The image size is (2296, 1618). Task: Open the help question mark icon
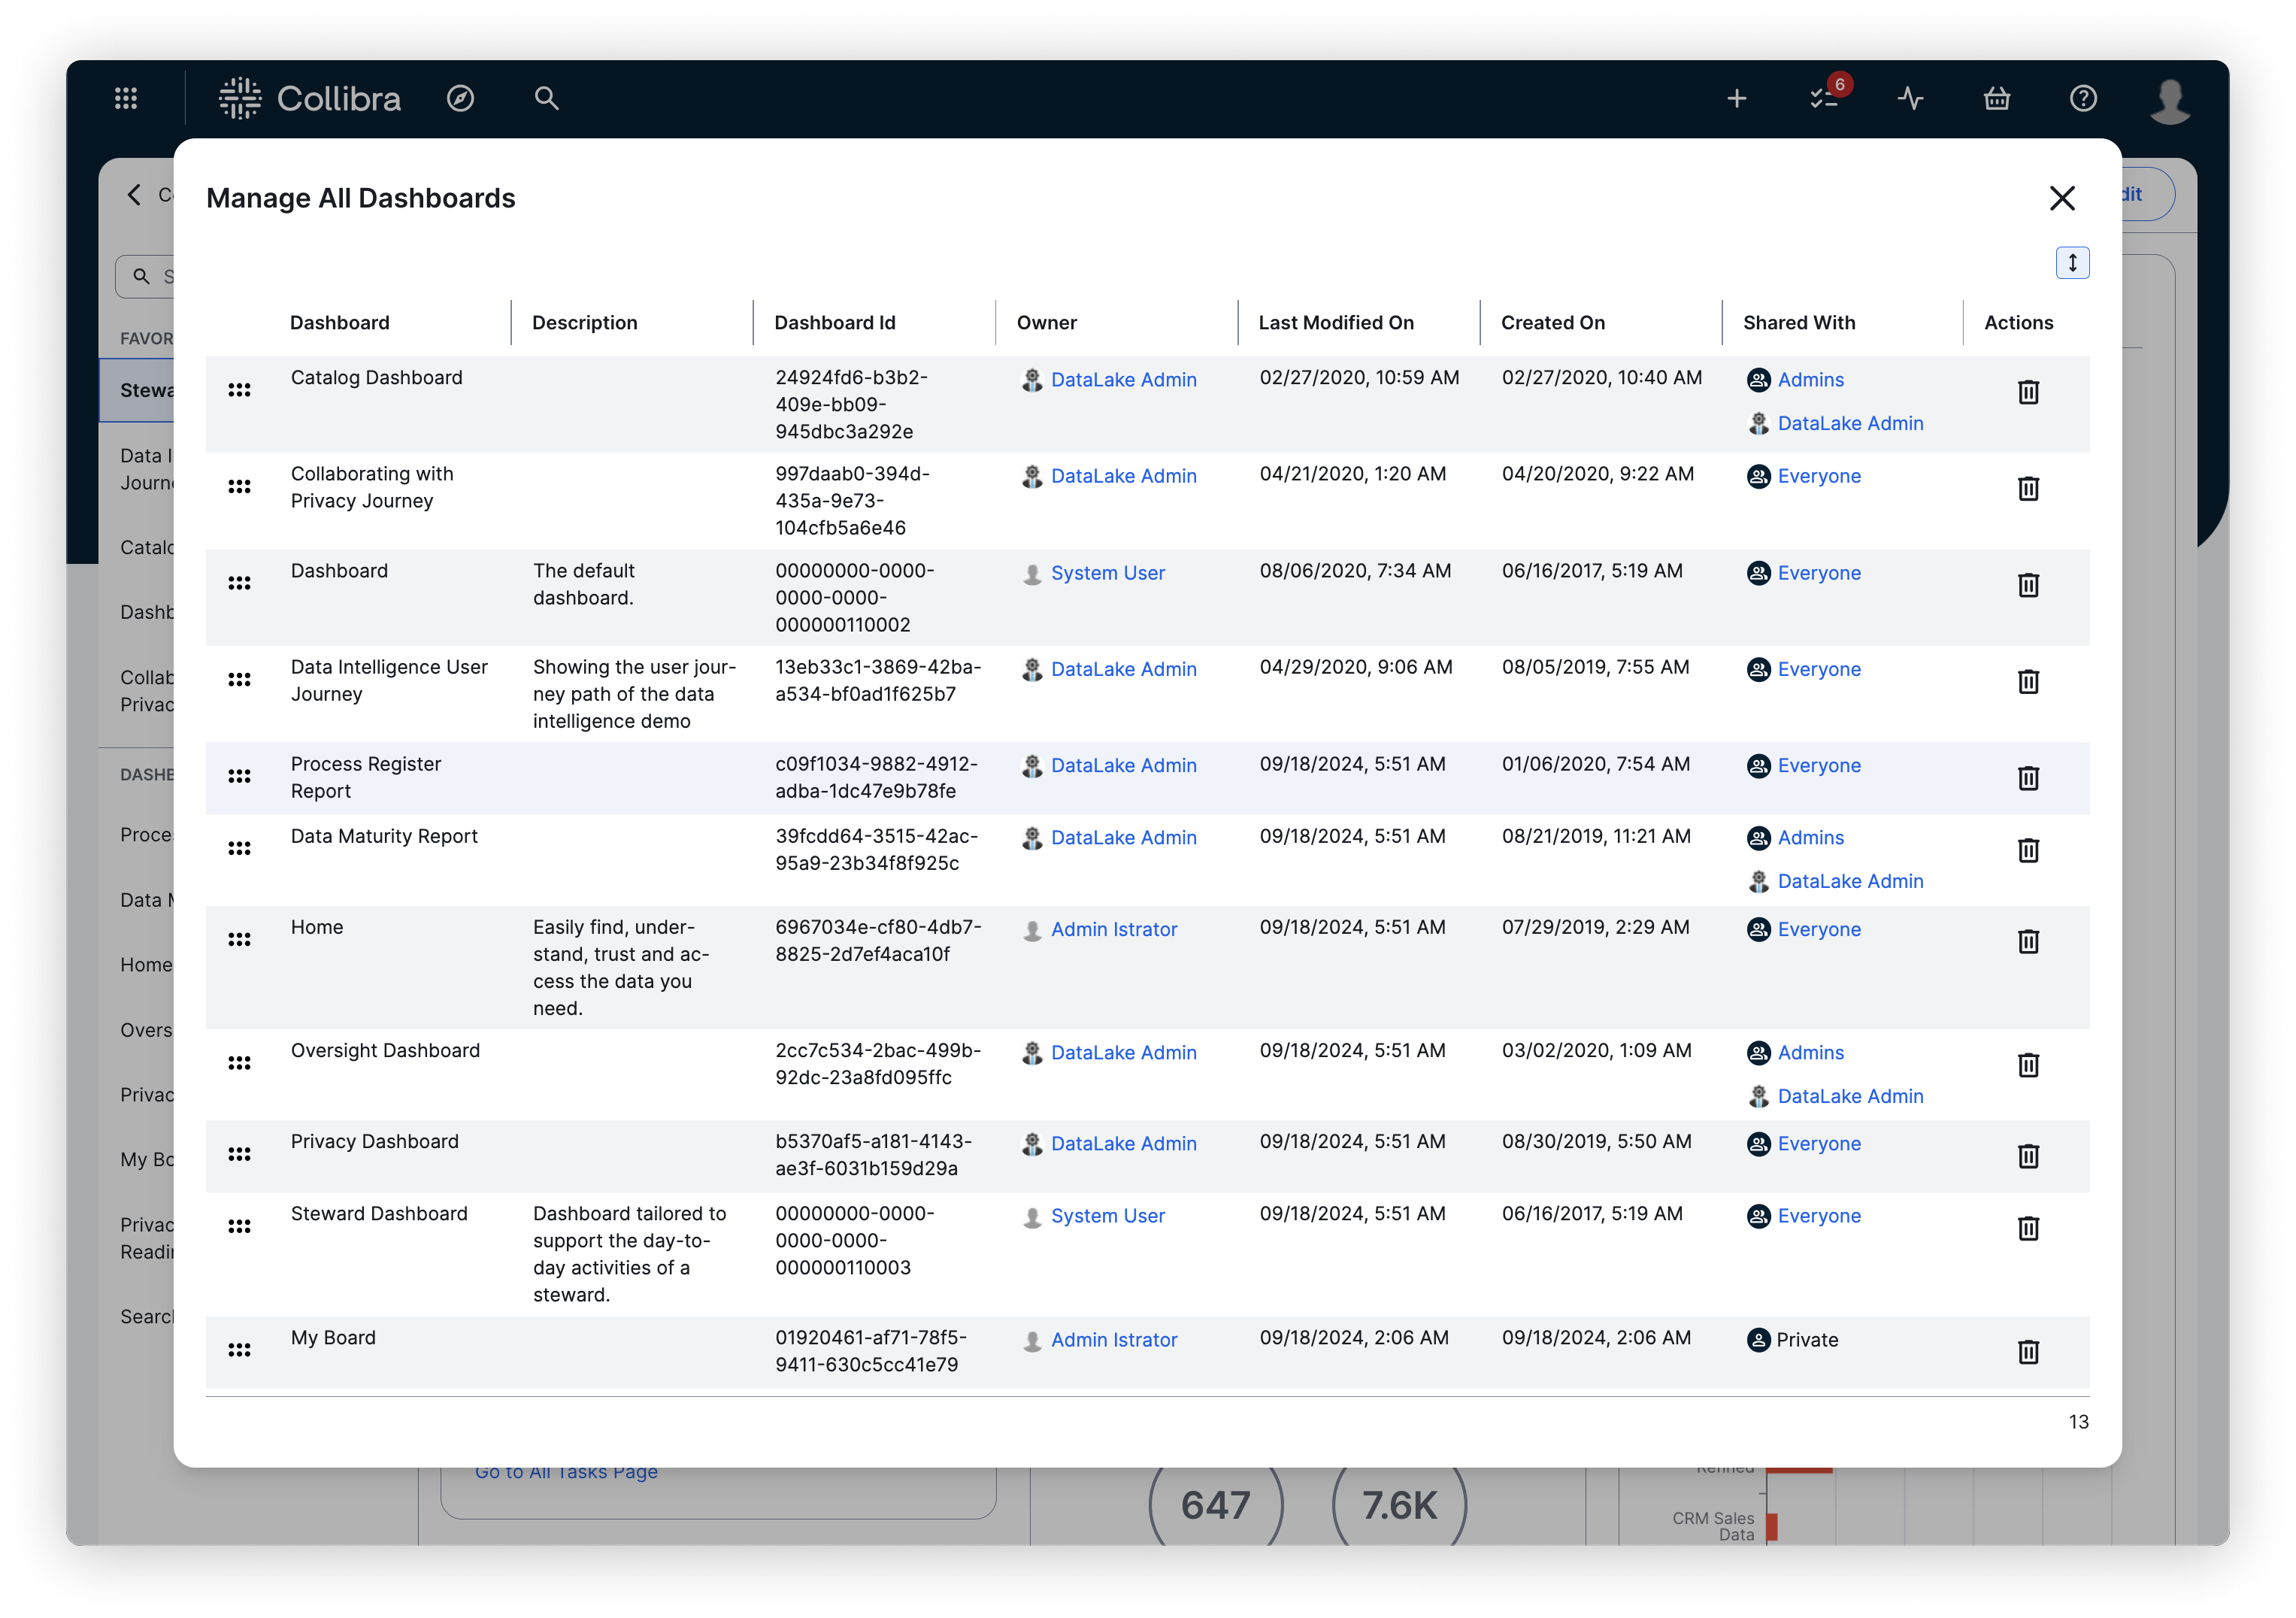(2083, 98)
